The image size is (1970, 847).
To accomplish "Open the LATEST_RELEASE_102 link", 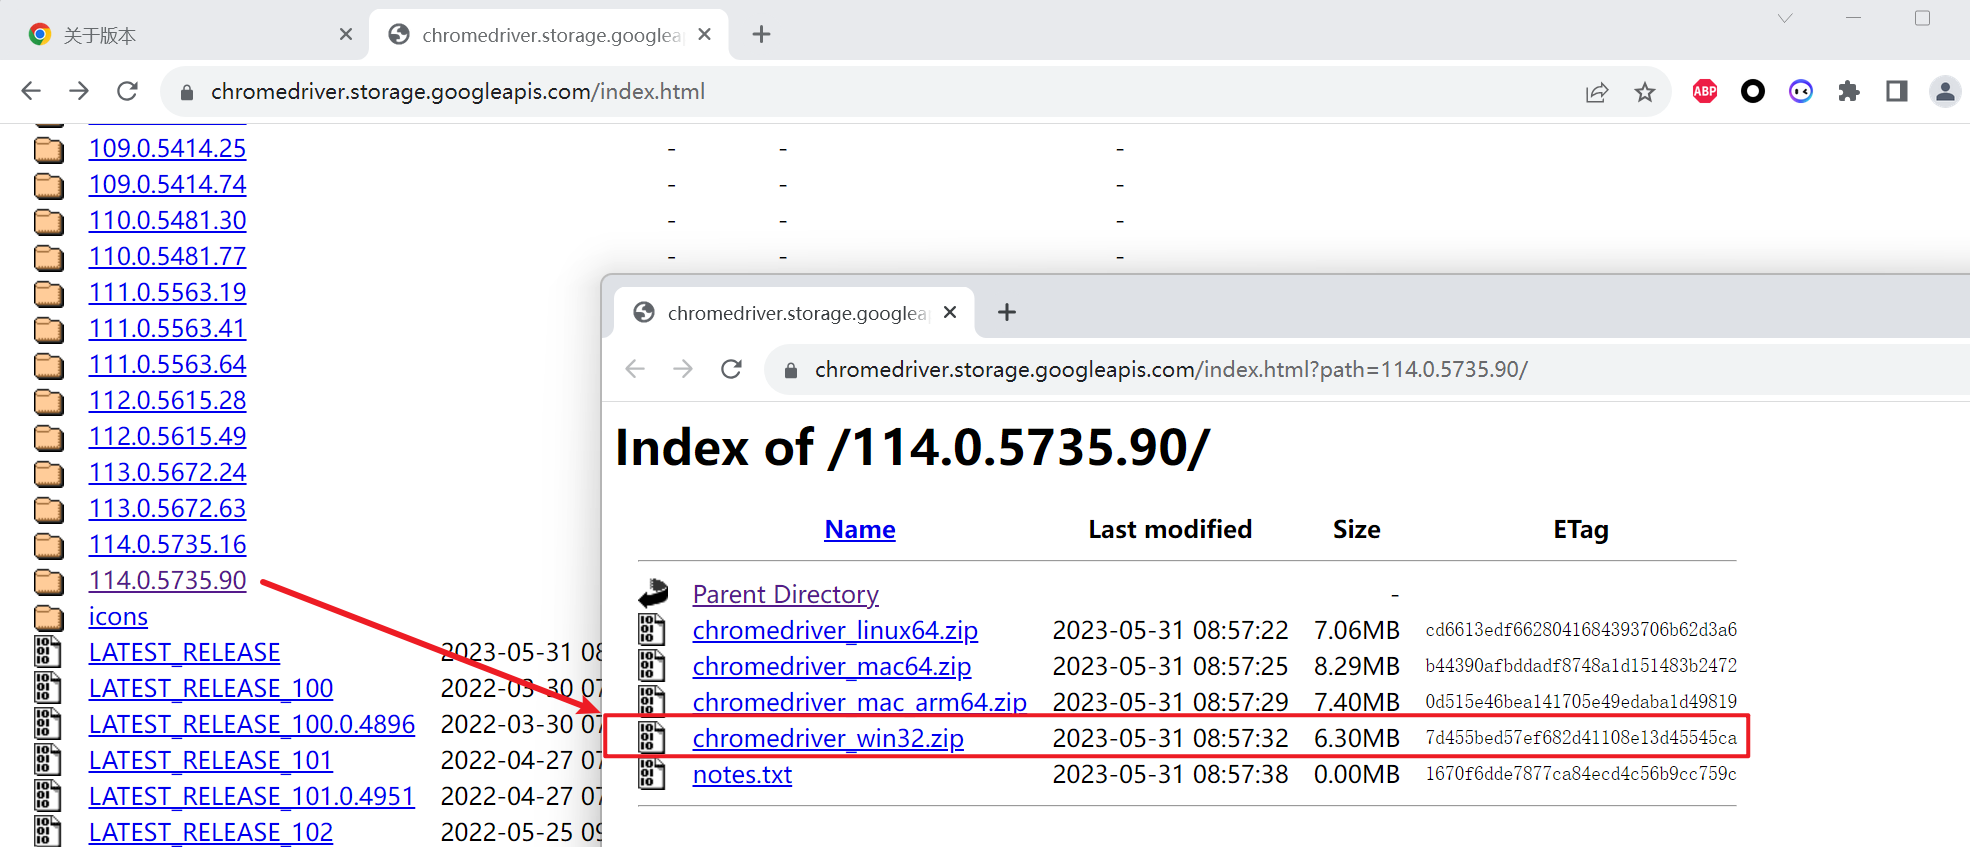I will click(x=211, y=832).
